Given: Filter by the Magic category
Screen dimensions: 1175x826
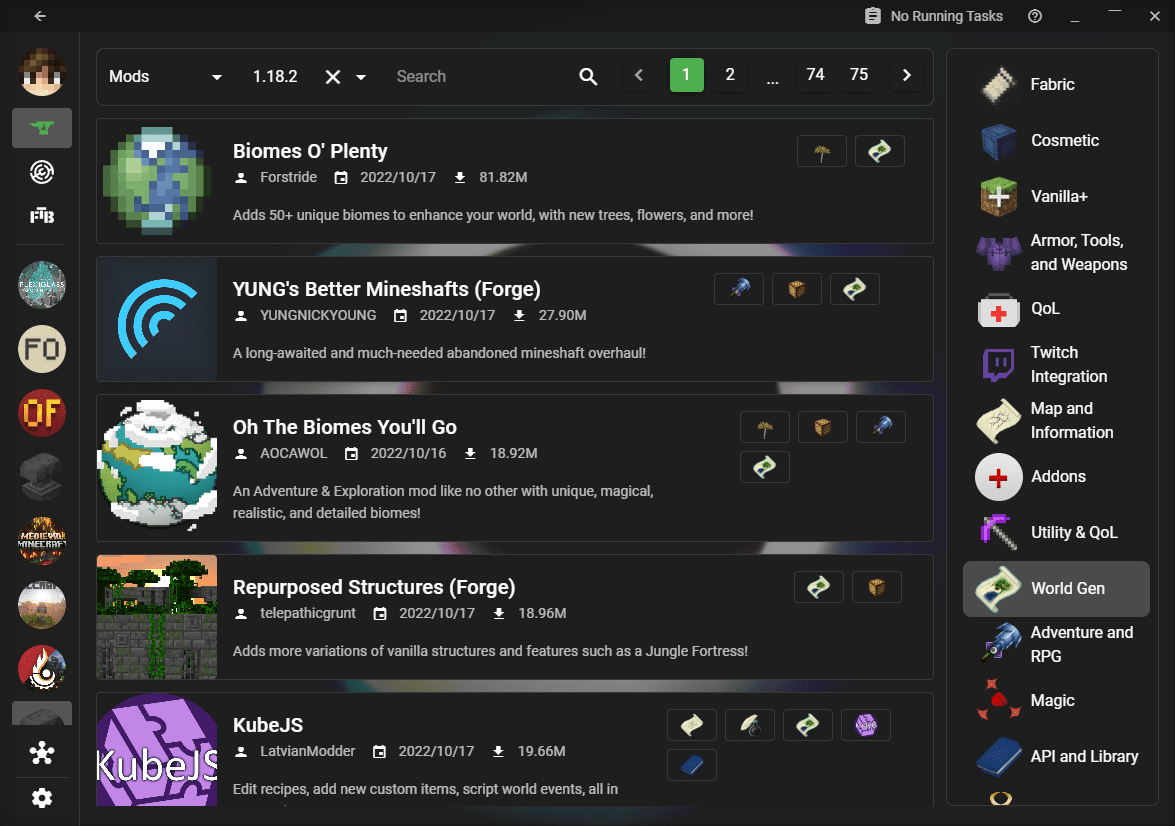Looking at the screenshot, I should 1056,701.
